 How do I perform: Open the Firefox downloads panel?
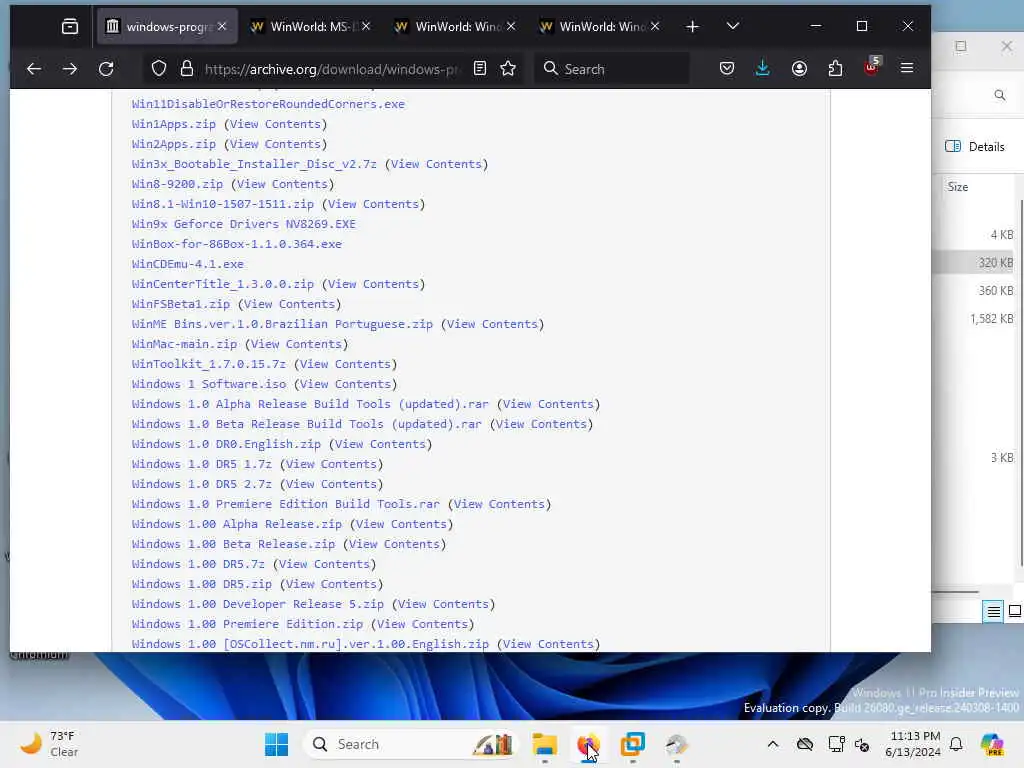click(x=762, y=69)
